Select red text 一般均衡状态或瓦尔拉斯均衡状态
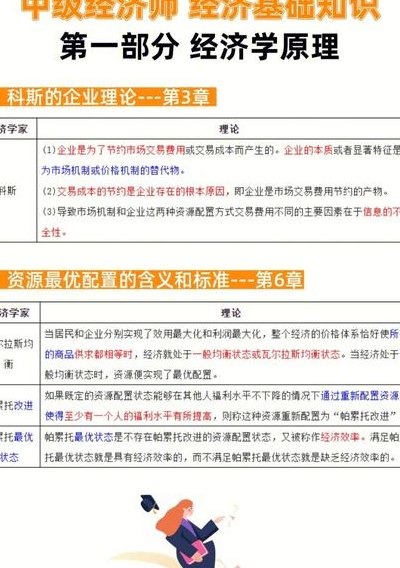 click(266, 354)
